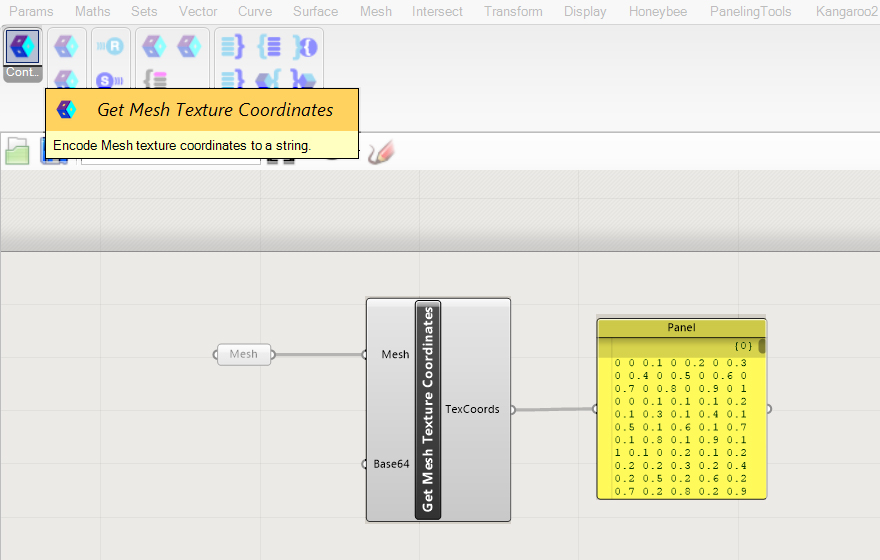Image resolution: width=880 pixels, height=560 pixels.
Task: Click the opening-brace-with-list icon in top row
Action: 268,46
